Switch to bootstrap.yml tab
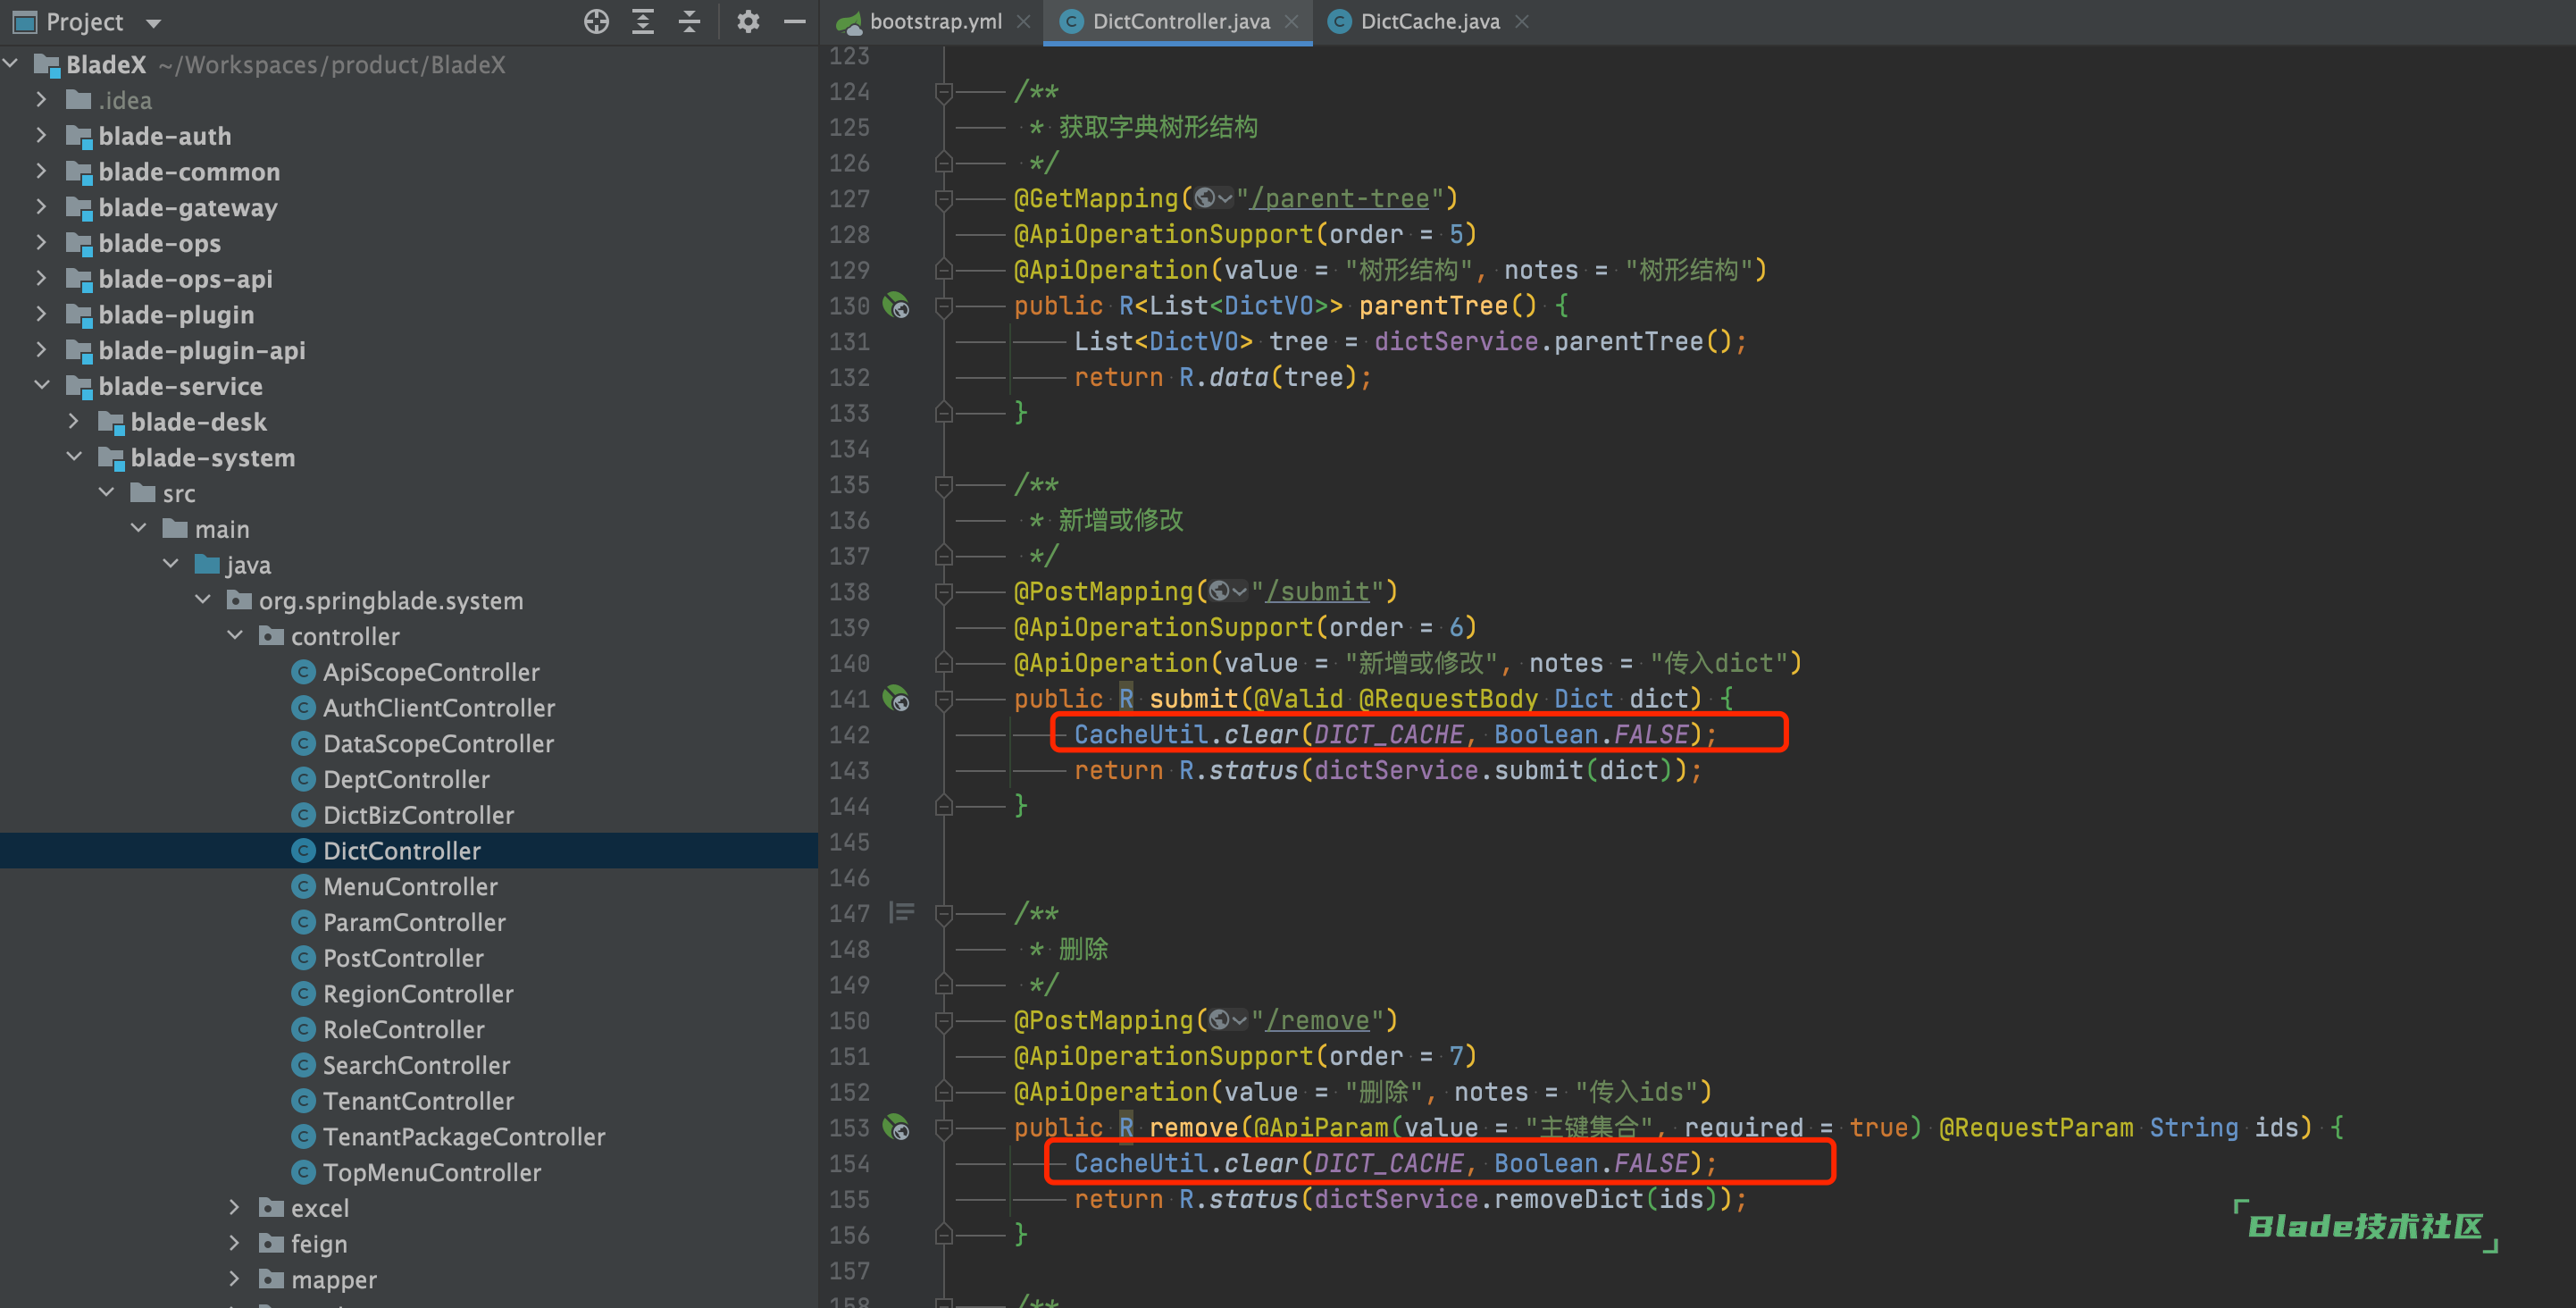 coord(935,21)
